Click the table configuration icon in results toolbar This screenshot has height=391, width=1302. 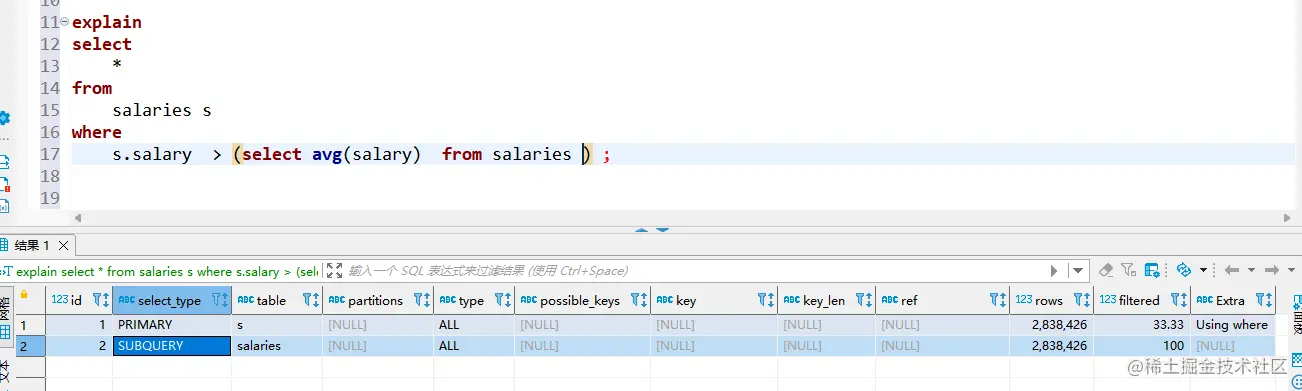1152,270
